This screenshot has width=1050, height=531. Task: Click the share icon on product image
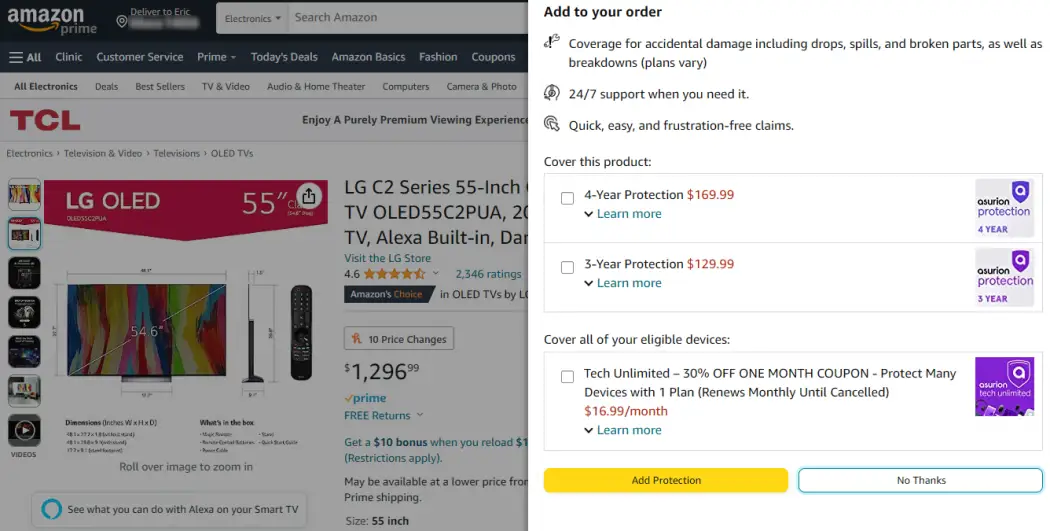click(x=309, y=196)
